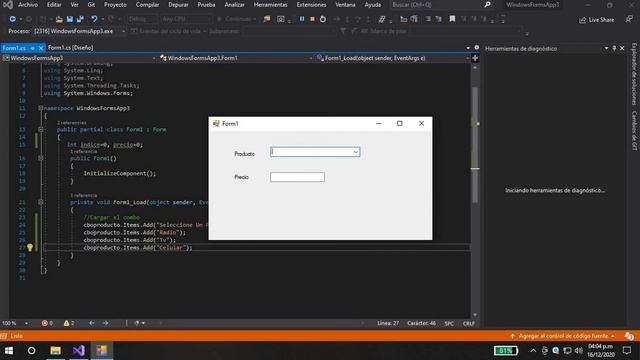Click the search magnifier icon in the title bar

click(487, 5)
